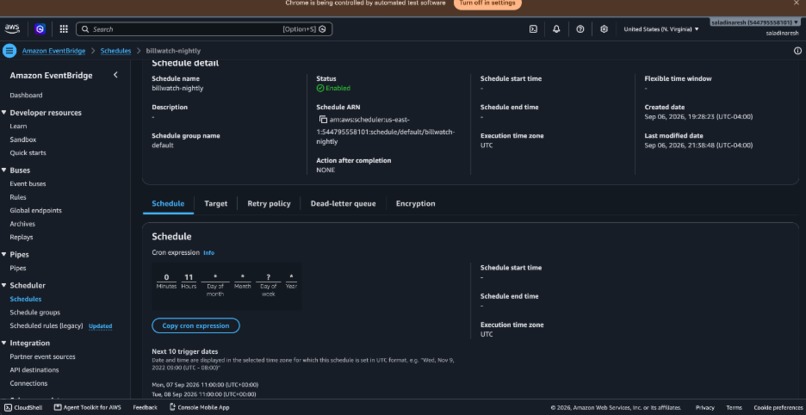The height and width of the screenshot is (415, 806).
Task: Switch to the Retry policy tab
Action: [x=269, y=204]
